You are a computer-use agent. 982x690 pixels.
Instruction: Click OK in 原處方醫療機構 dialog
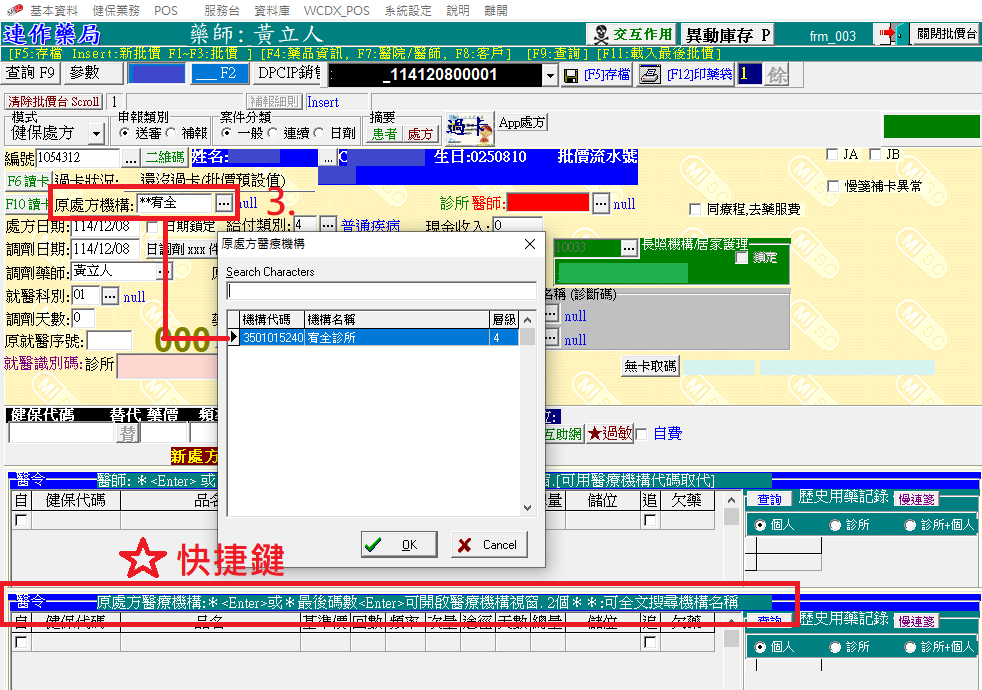[x=399, y=545]
